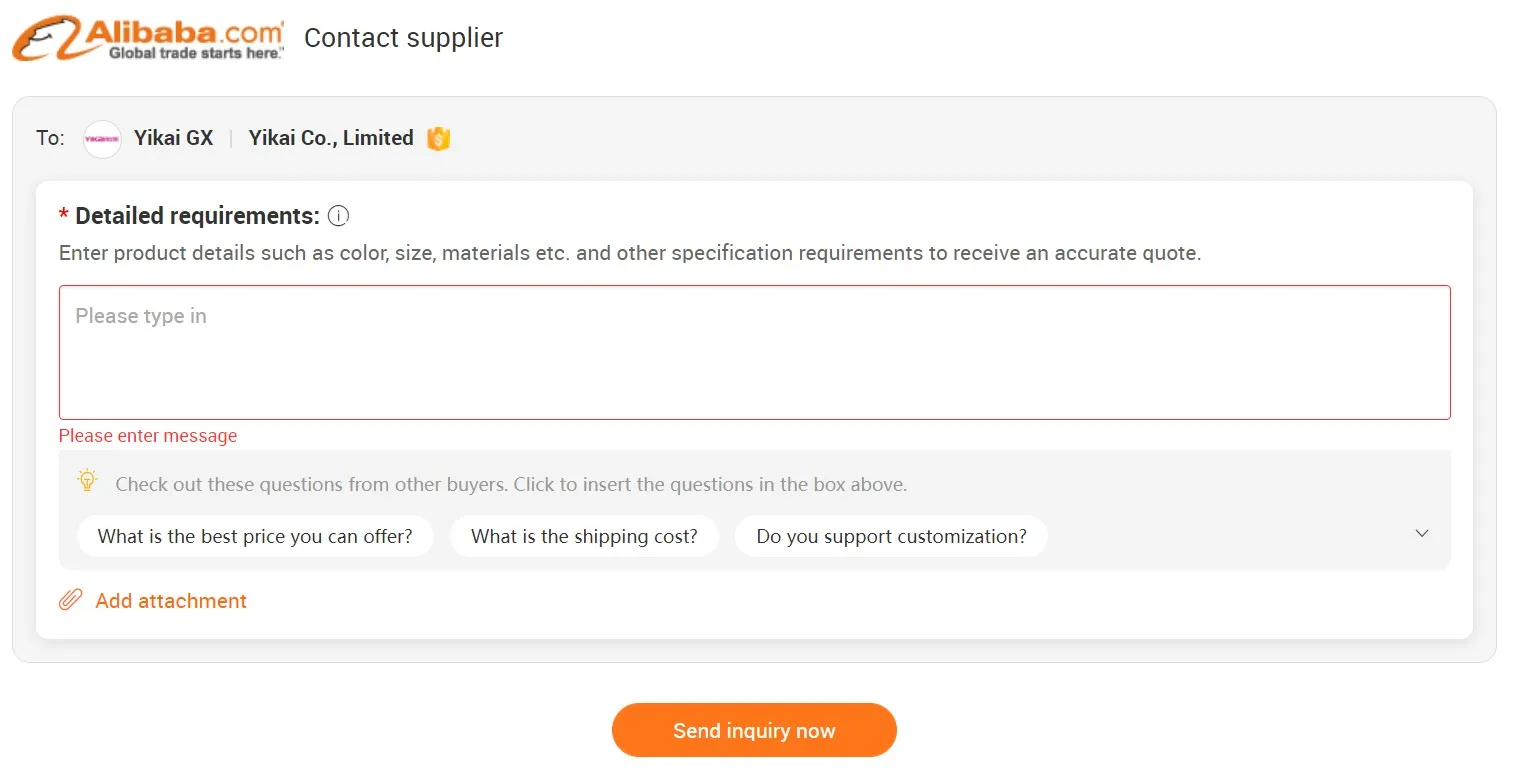Click the info icon beside Detailed requirements

point(338,216)
